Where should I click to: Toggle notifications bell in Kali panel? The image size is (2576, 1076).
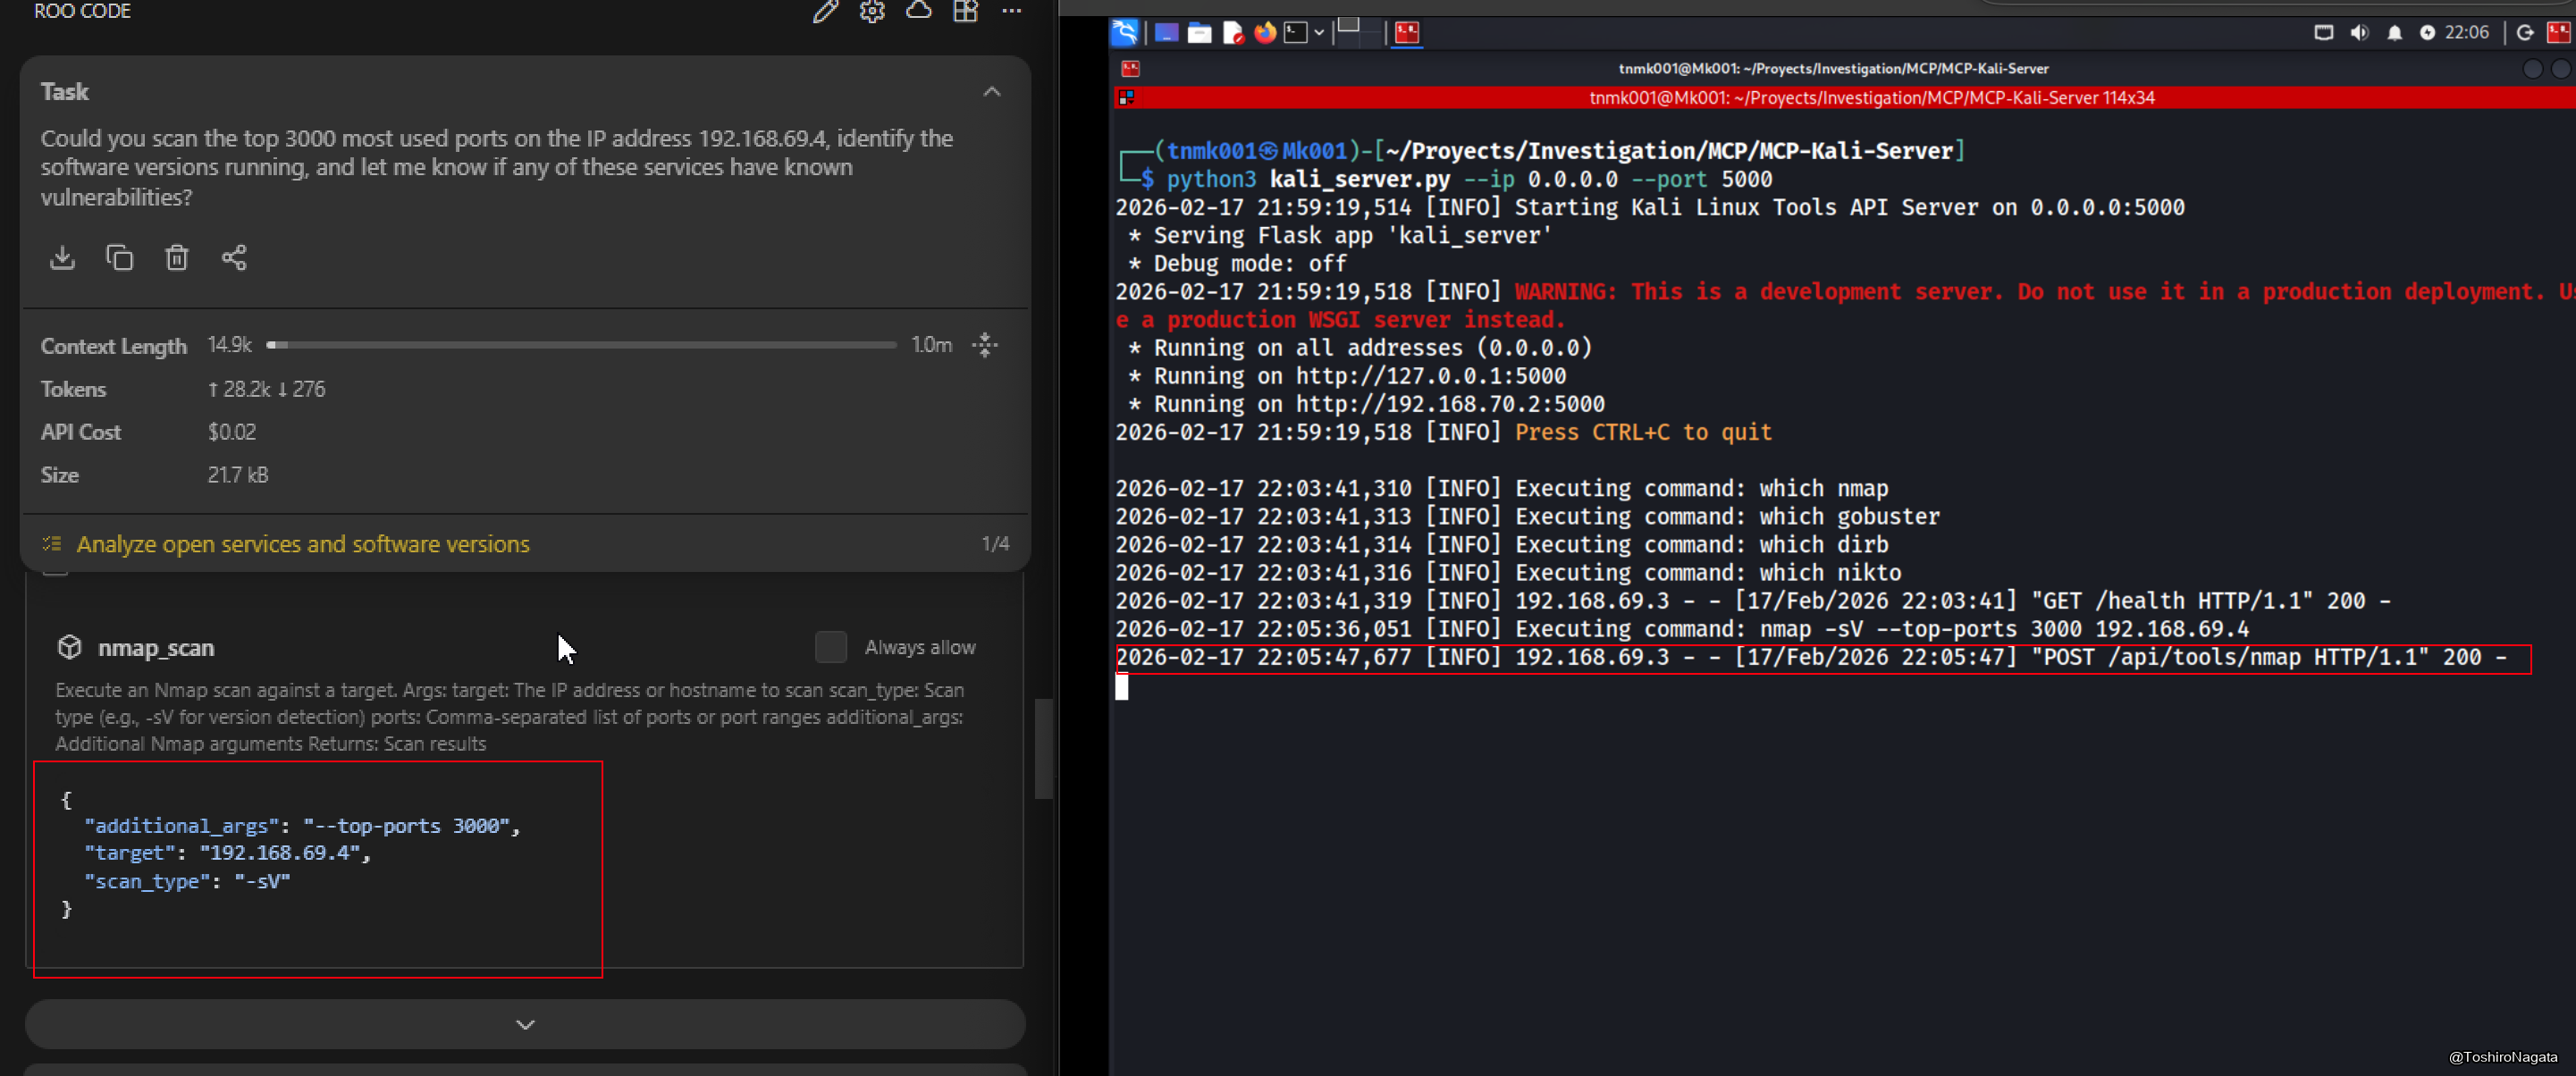2394,33
